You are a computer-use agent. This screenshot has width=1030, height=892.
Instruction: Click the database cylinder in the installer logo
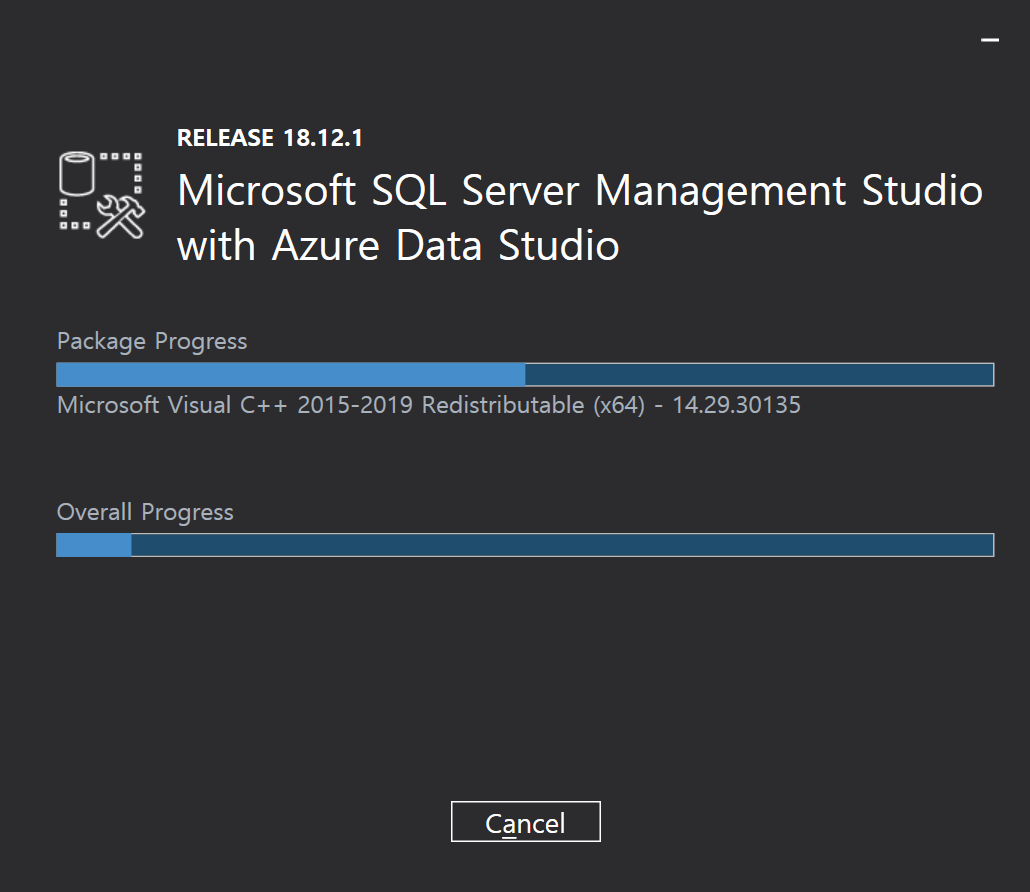tap(77, 173)
